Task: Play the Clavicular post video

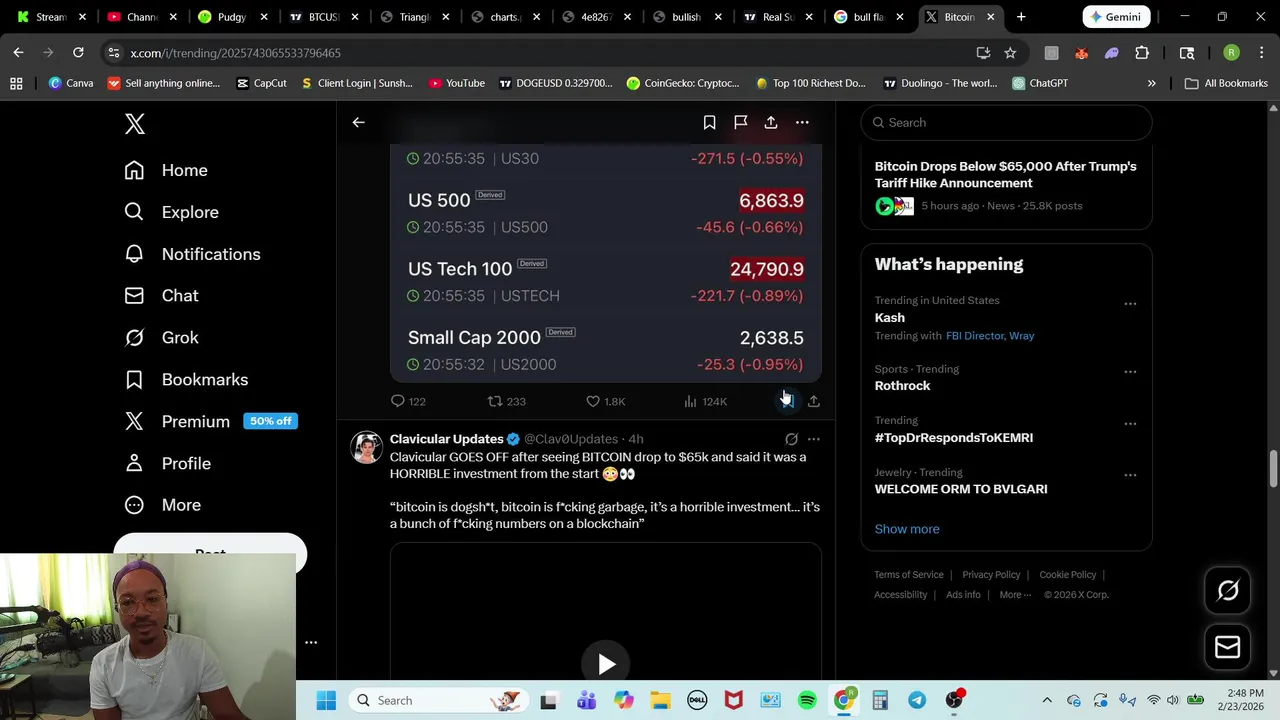Action: tap(606, 664)
